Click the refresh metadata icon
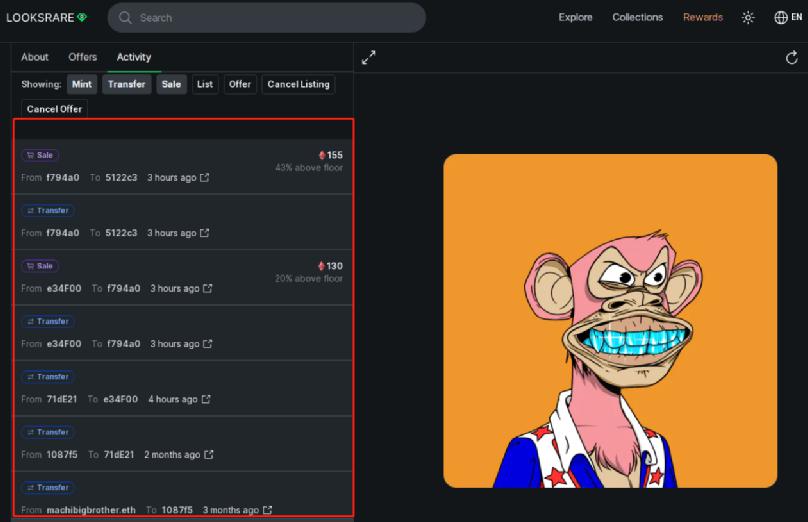The image size is (808, 522). click(x=792, y=58)
